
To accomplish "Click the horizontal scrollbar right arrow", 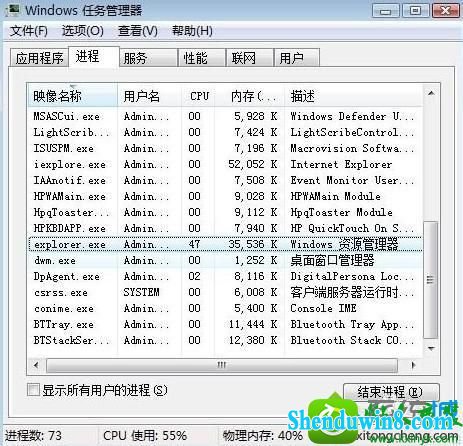I will pos(413,365).
